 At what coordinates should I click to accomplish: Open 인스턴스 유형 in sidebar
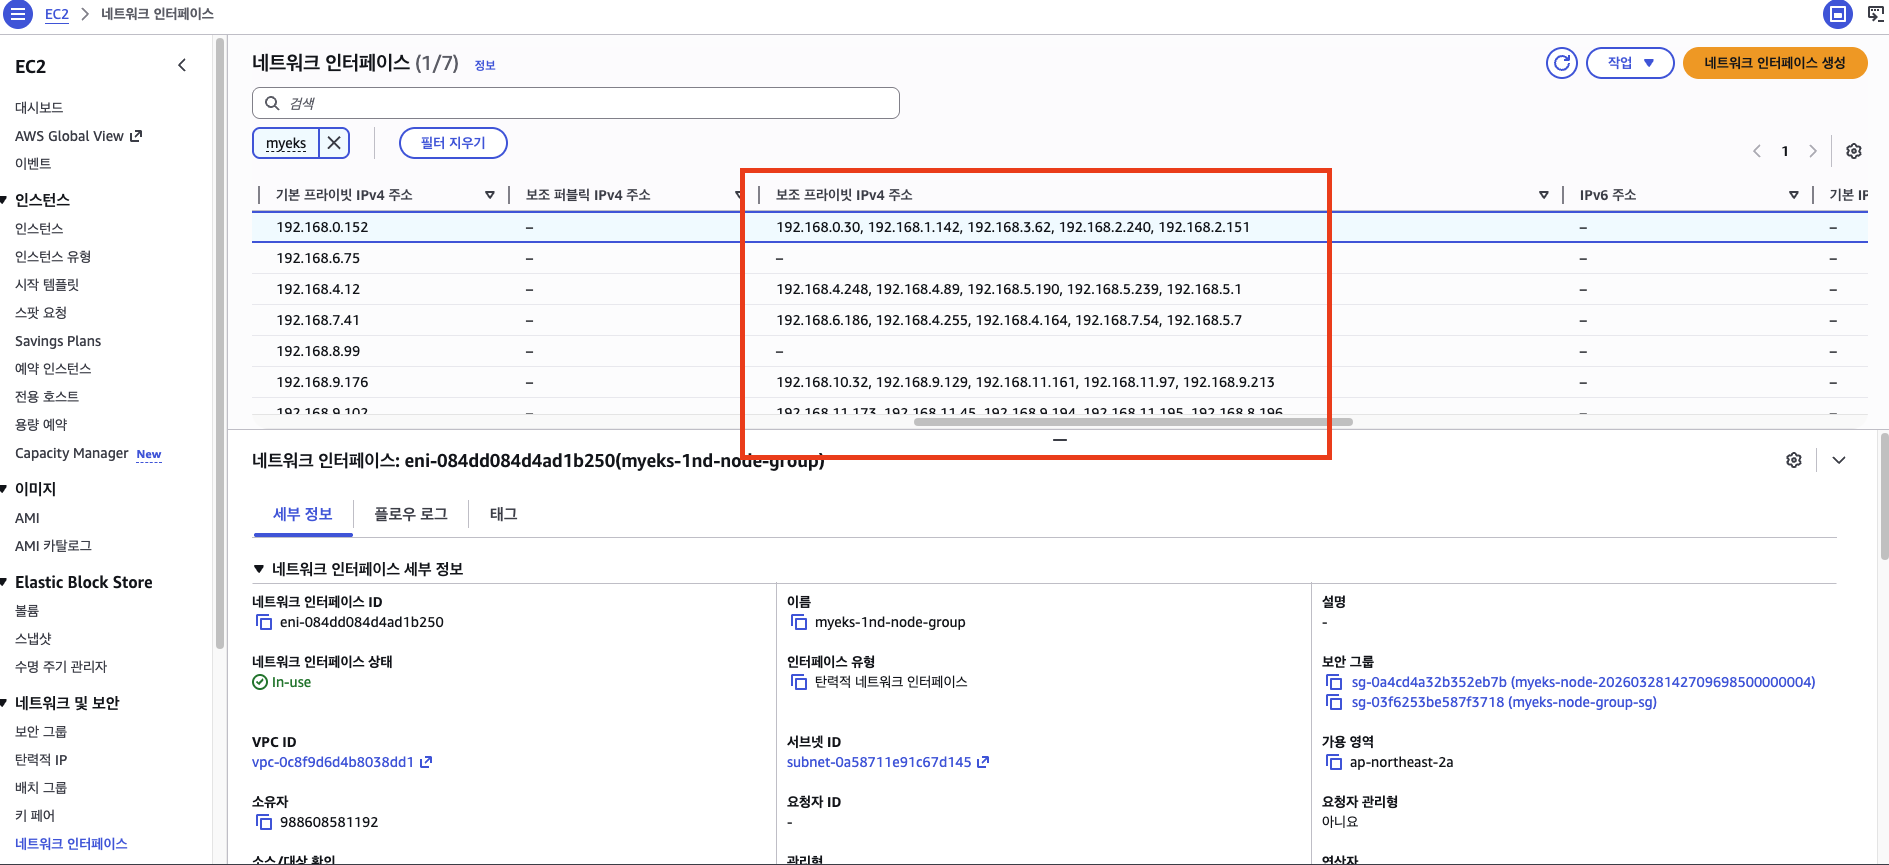point(53,257)
